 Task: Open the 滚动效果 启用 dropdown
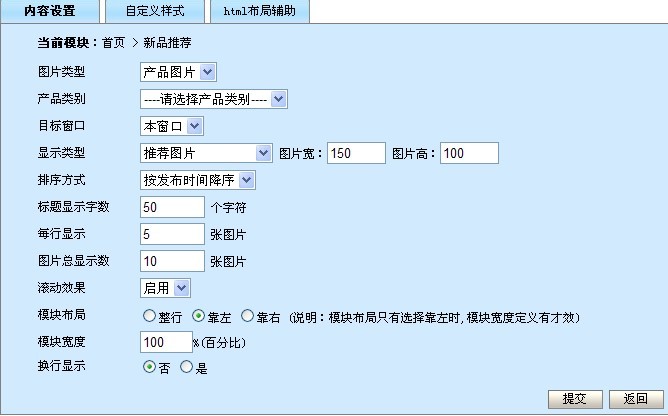[165, 288]
